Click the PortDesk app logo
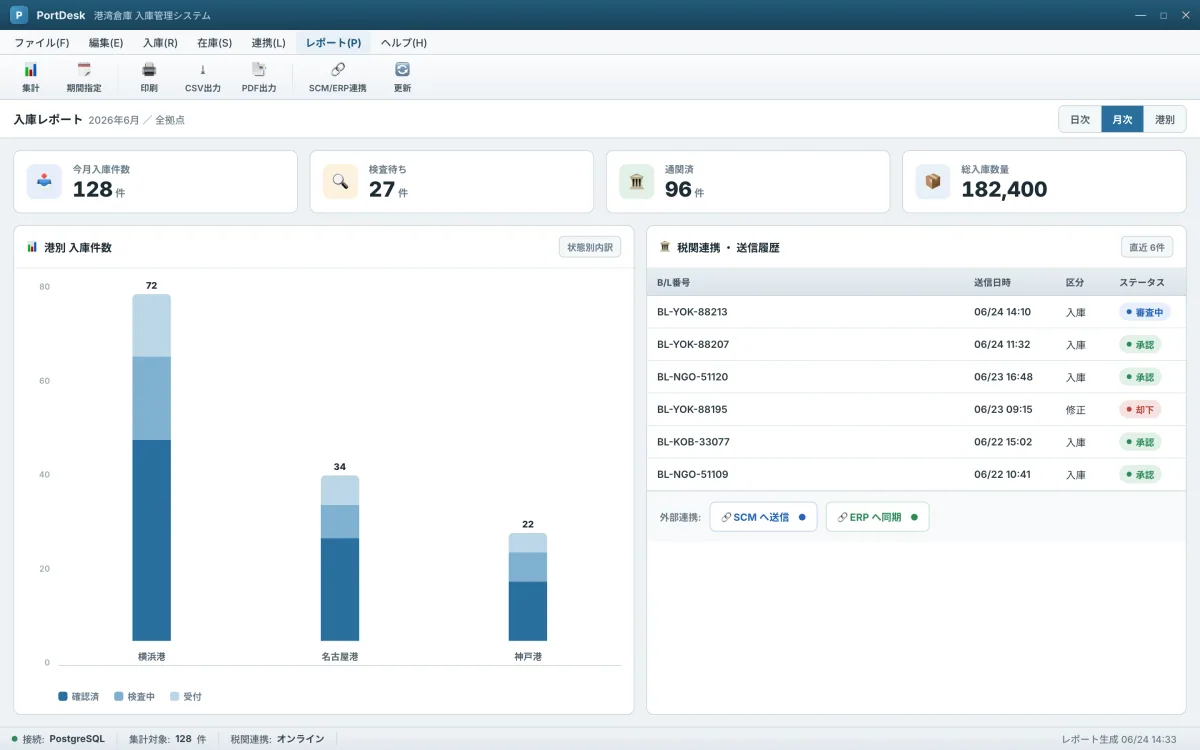The height and width of the screenshot is (750, 1200). (x=18, y=15)
